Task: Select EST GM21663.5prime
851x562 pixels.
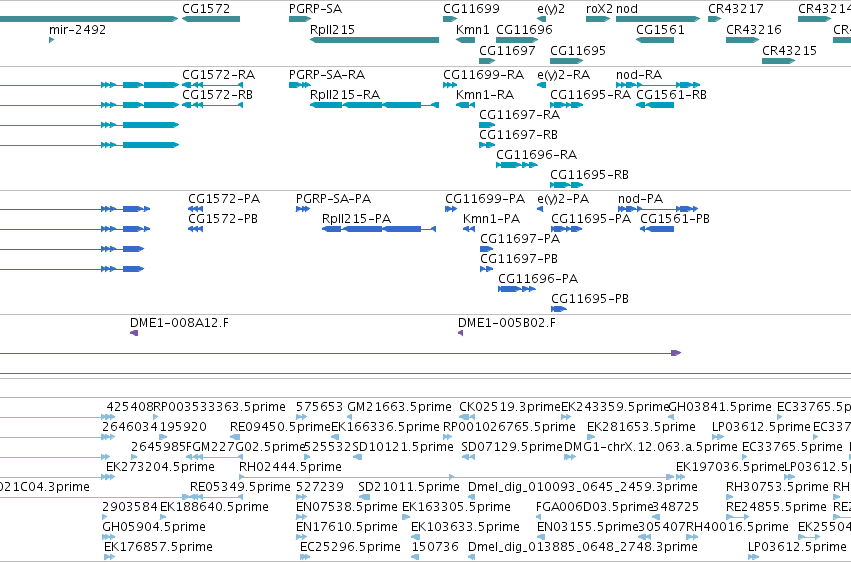Action: 350,417
